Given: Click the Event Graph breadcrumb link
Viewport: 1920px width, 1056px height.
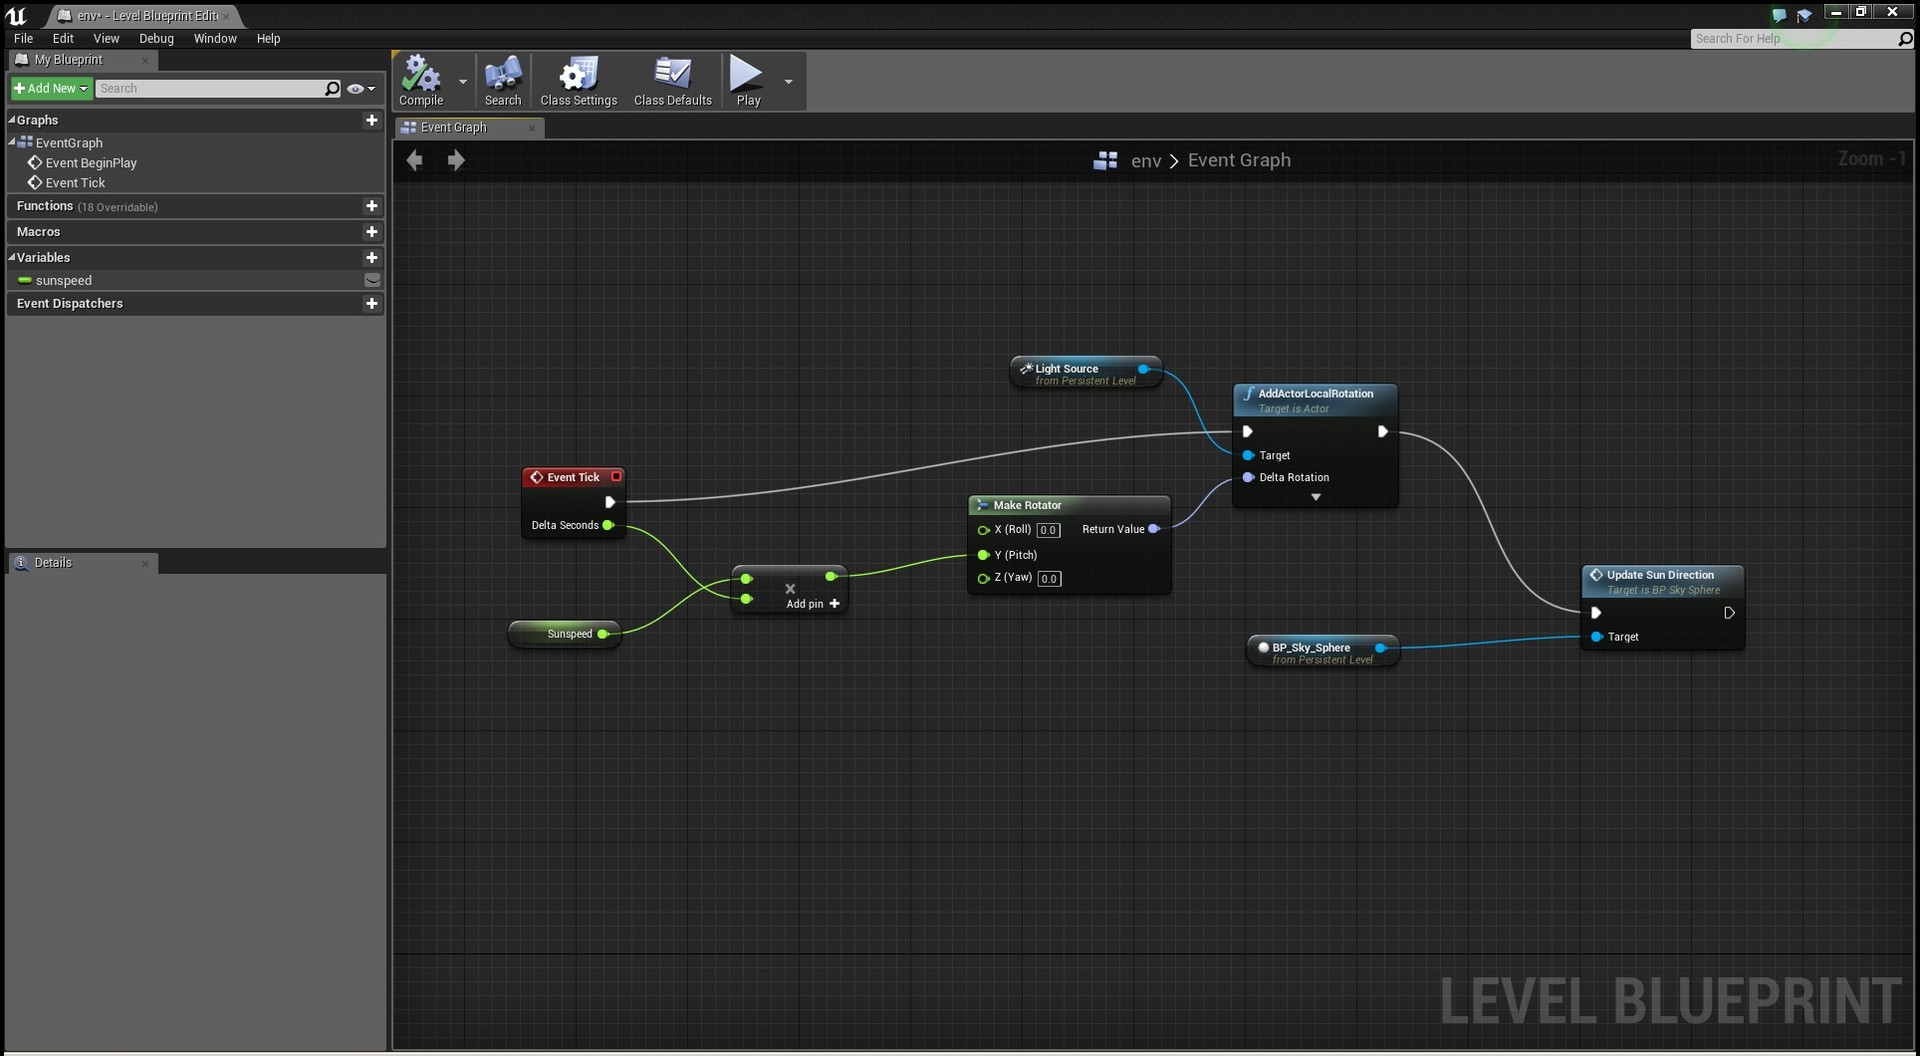Looking at the screenshot, I should point(1239,160).
